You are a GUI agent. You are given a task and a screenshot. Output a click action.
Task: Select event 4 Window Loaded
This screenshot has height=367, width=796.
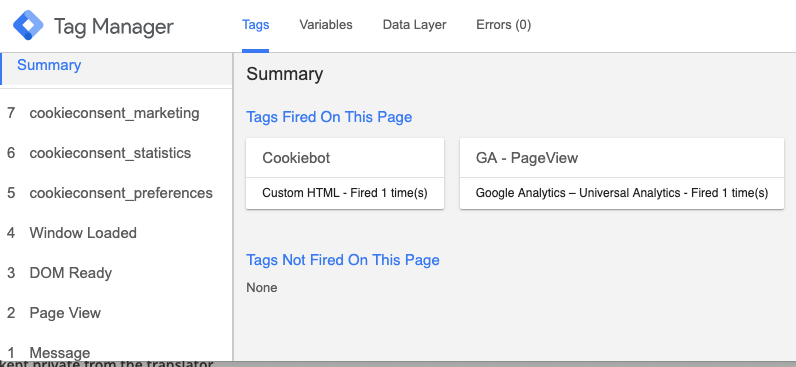coord(116,233)
